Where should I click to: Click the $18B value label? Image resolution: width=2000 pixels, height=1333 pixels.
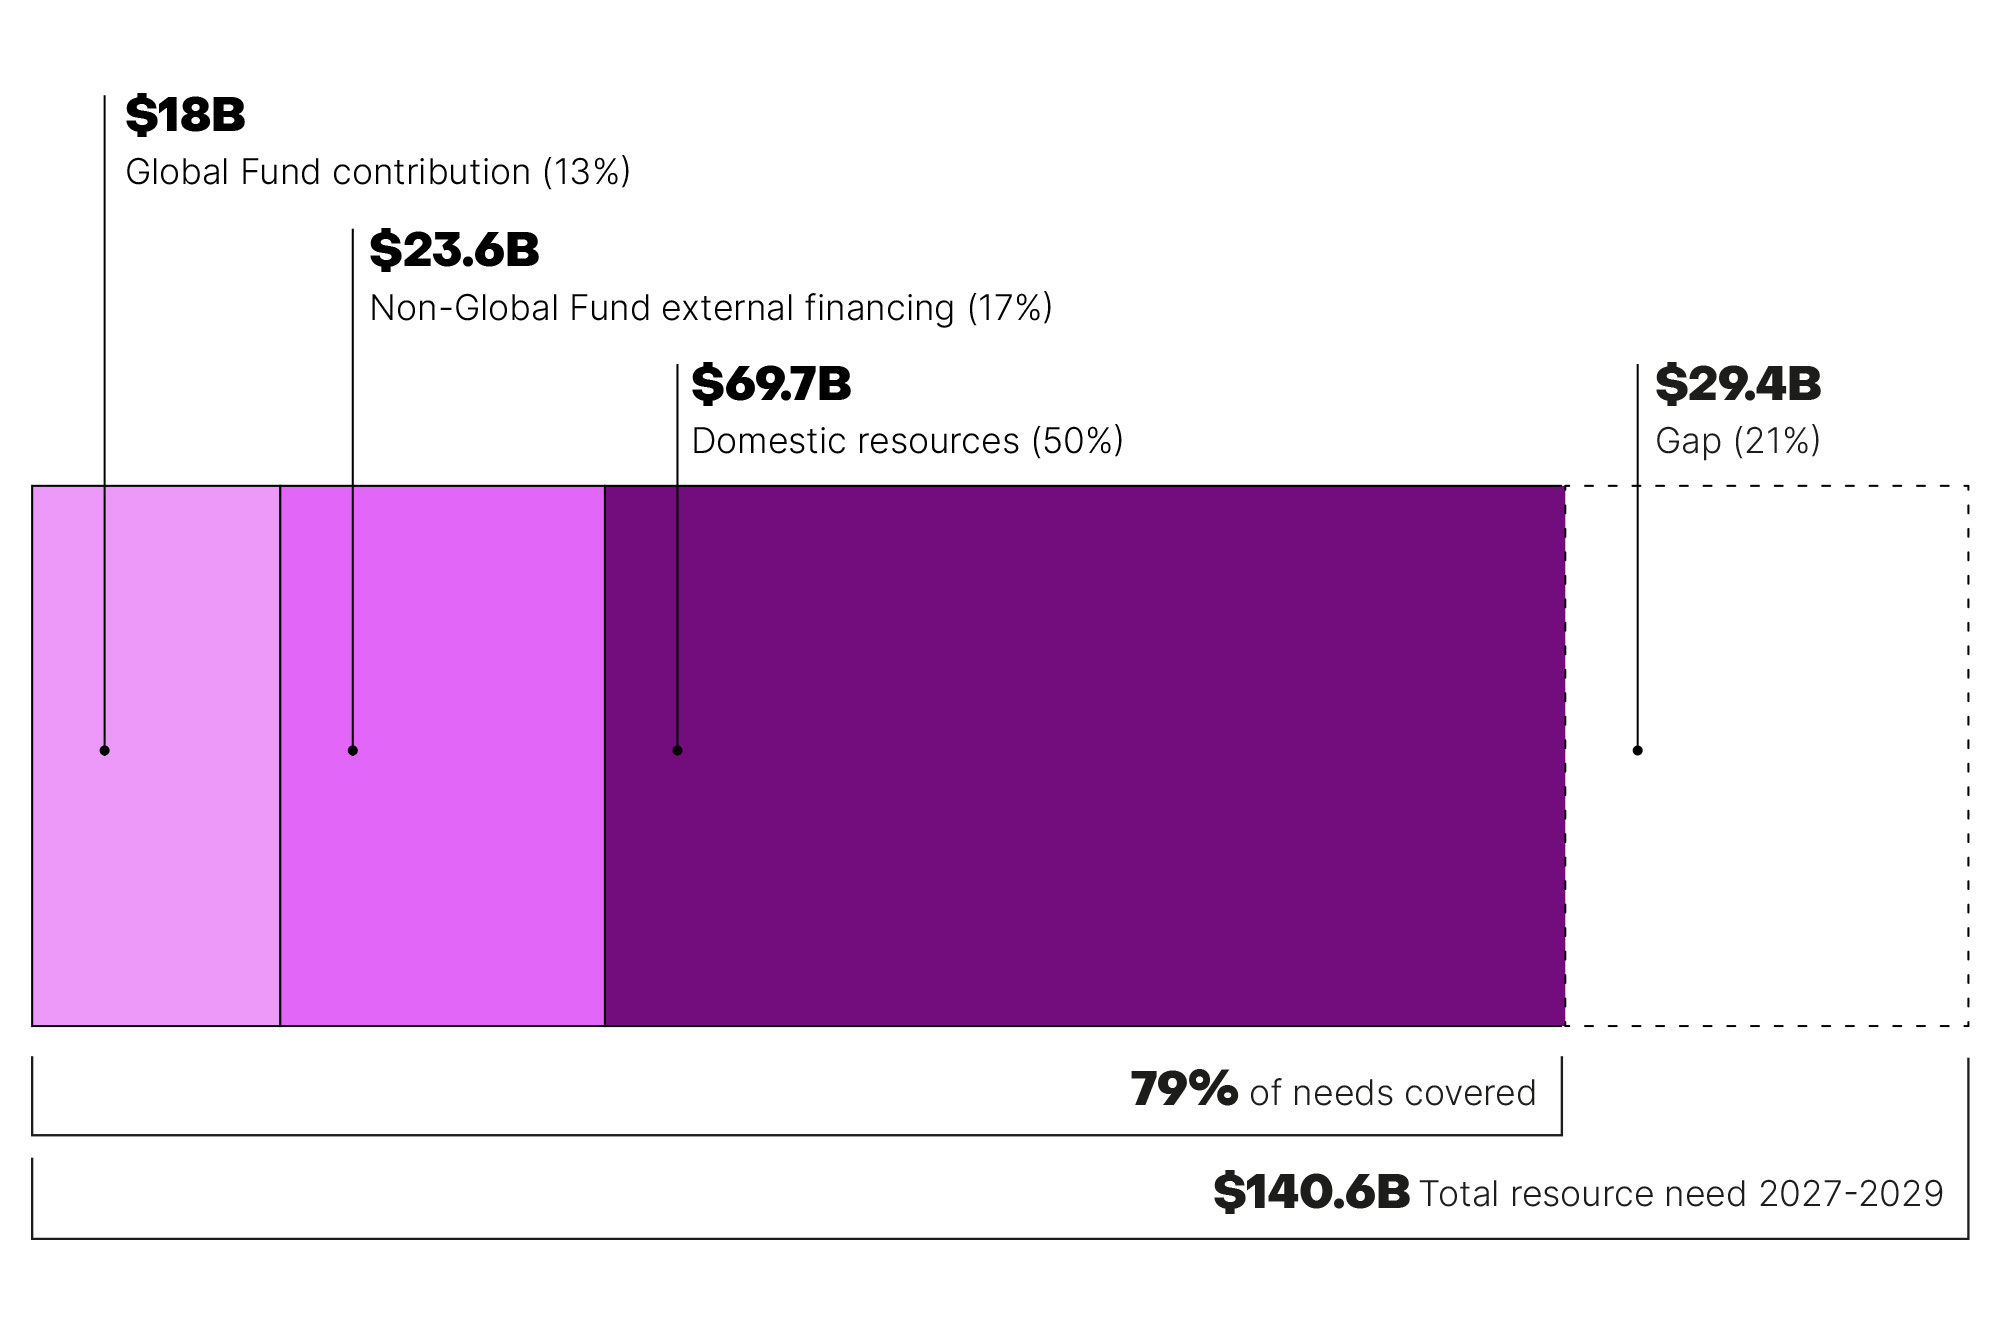tap(185, 115)
